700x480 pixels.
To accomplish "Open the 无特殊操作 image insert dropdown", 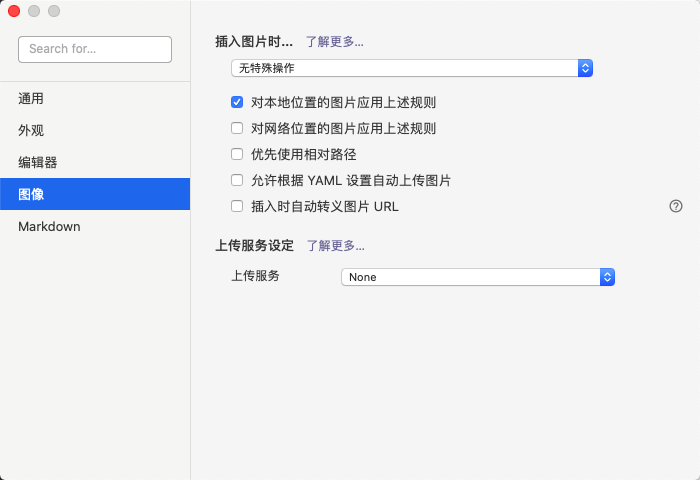I will pos(412,68).
